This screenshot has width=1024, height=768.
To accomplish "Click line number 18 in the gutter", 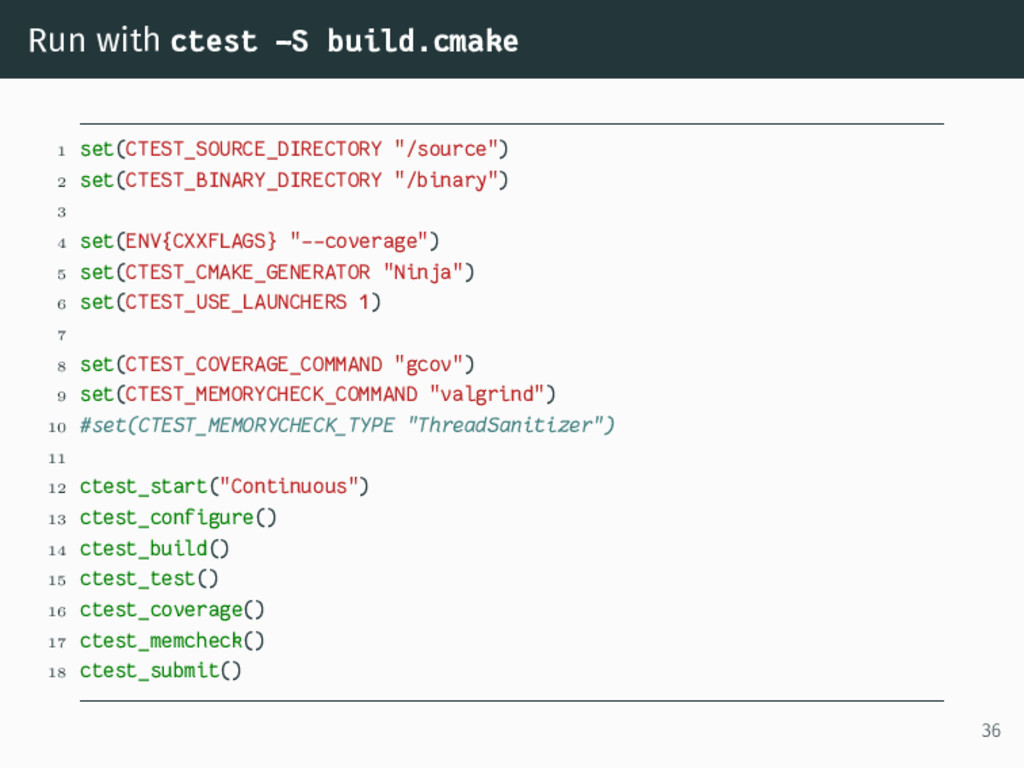I will click(57, 672).
